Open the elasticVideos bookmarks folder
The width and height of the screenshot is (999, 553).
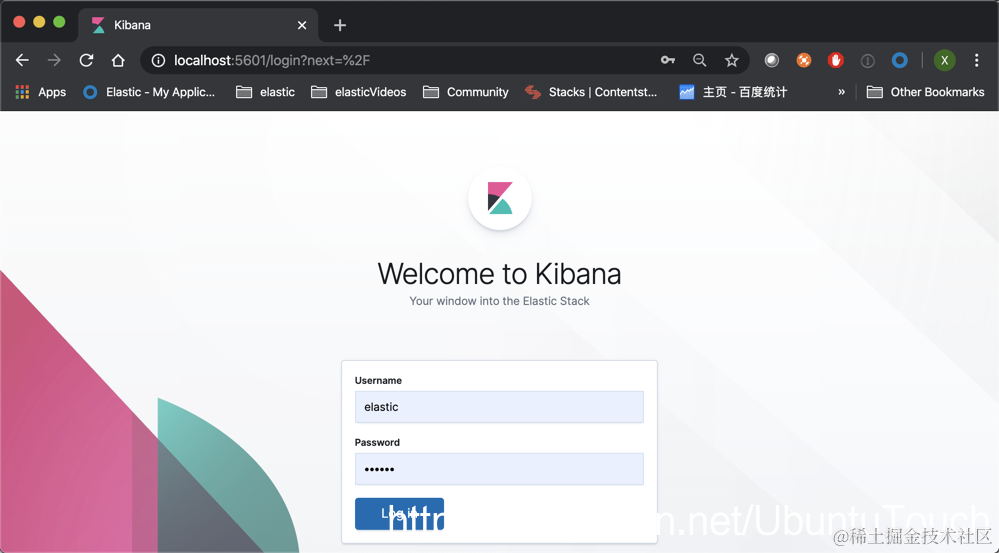[x=358, y=92]
